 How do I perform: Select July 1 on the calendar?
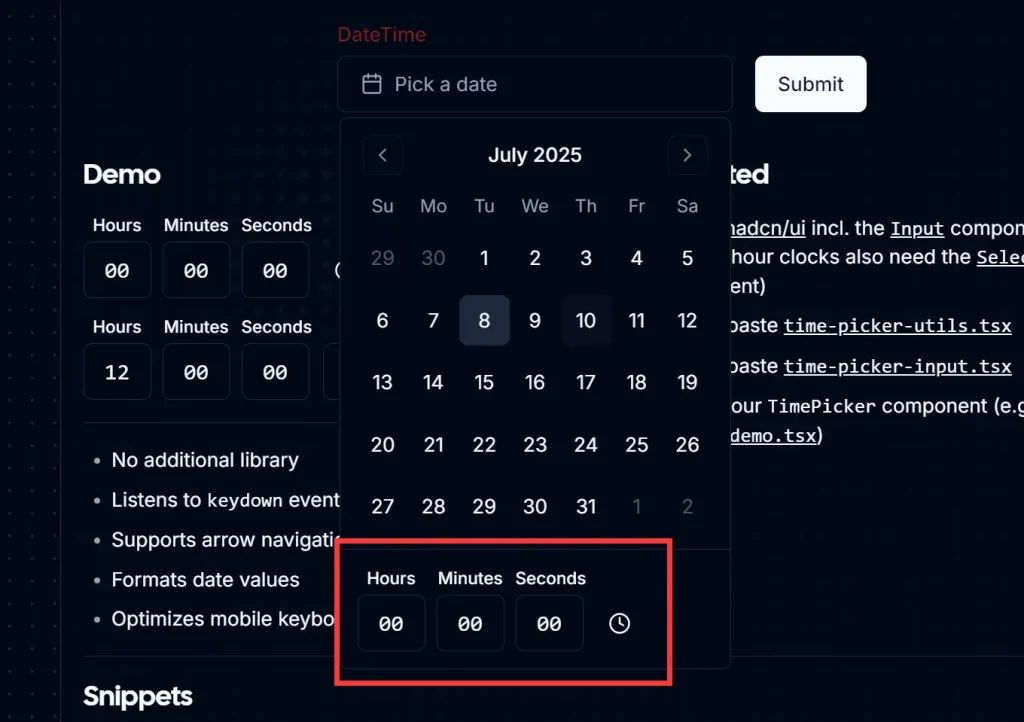click(x=484, y=258)
